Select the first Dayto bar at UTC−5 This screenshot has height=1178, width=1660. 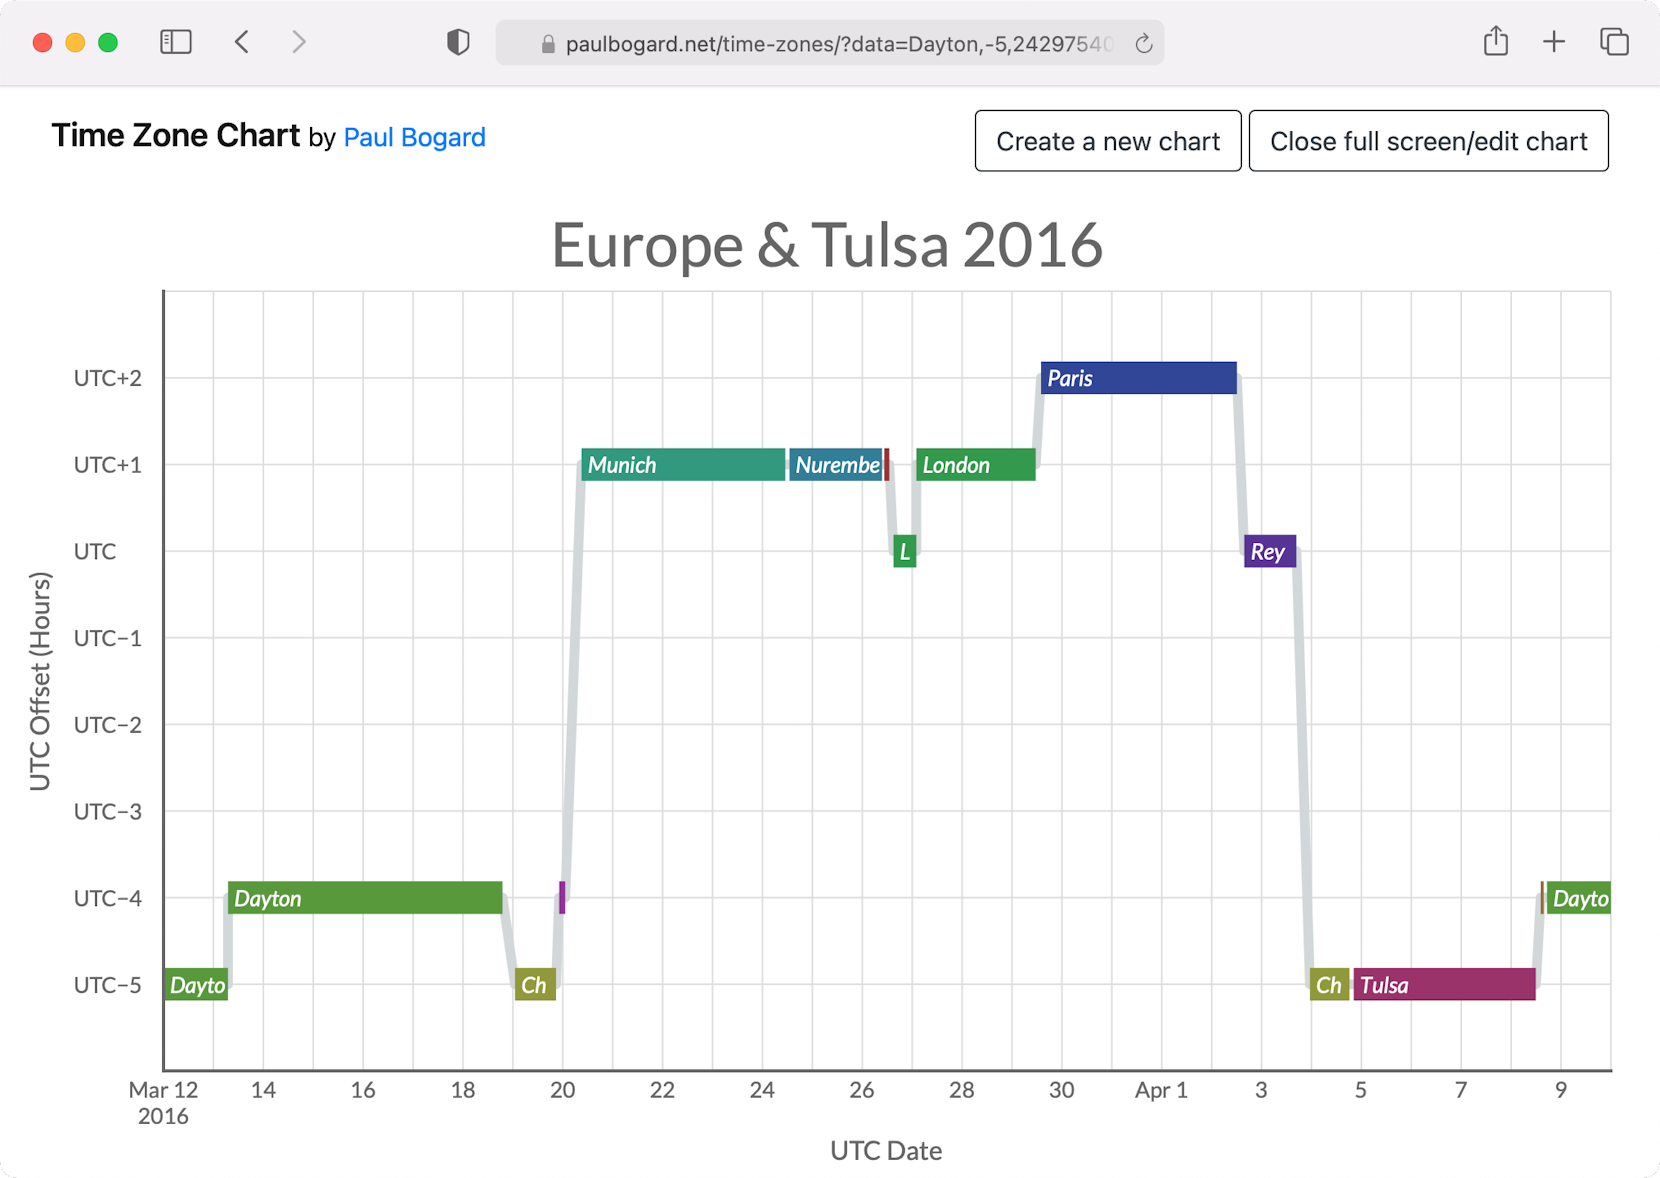coord(197,985)
